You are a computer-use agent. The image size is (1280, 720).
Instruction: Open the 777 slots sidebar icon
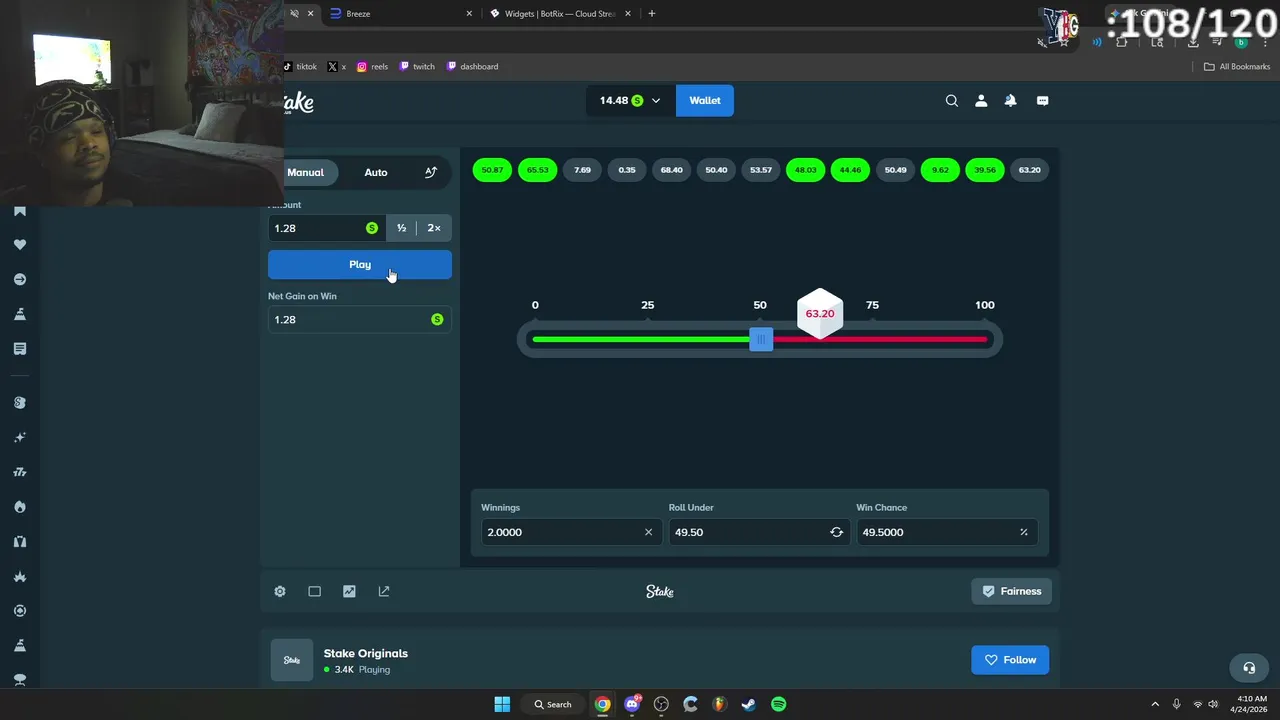[x=19, y=472]
